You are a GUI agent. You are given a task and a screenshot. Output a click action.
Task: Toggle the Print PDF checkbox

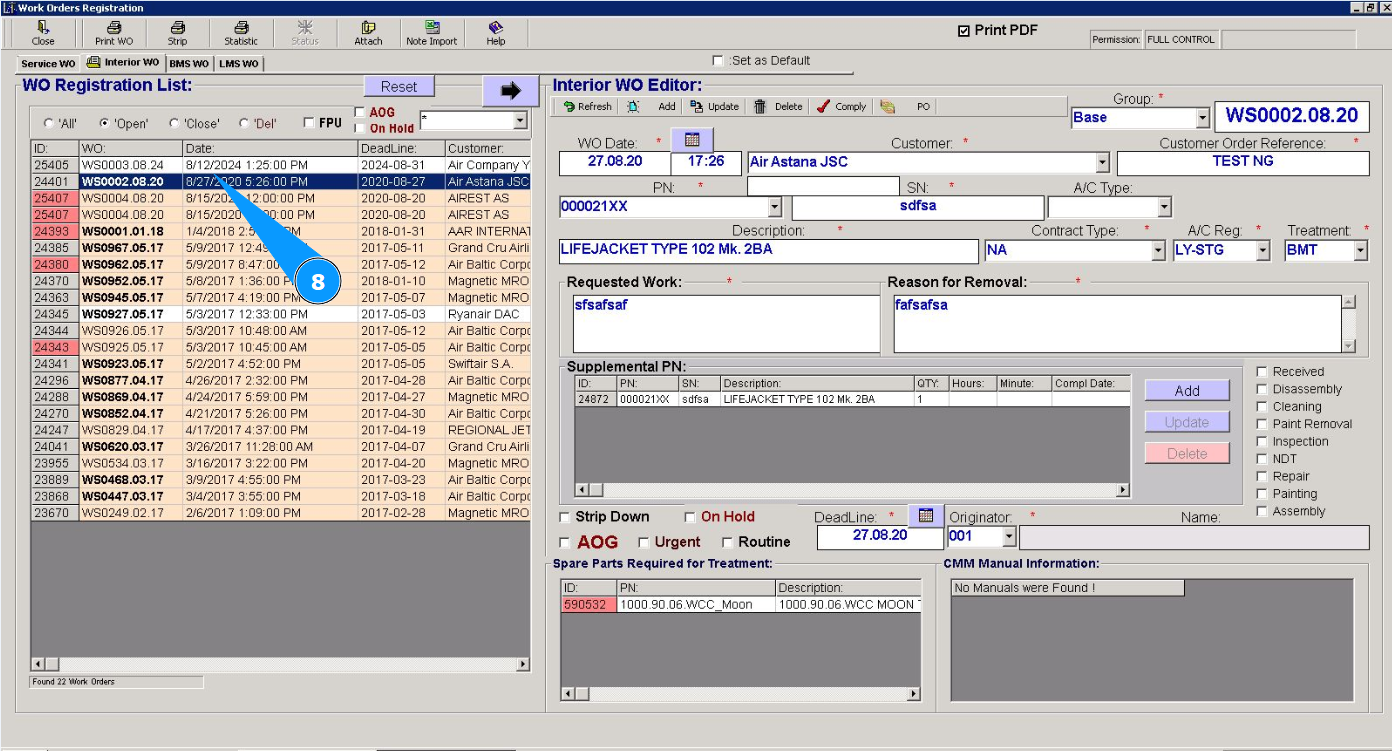coord(964,31)
